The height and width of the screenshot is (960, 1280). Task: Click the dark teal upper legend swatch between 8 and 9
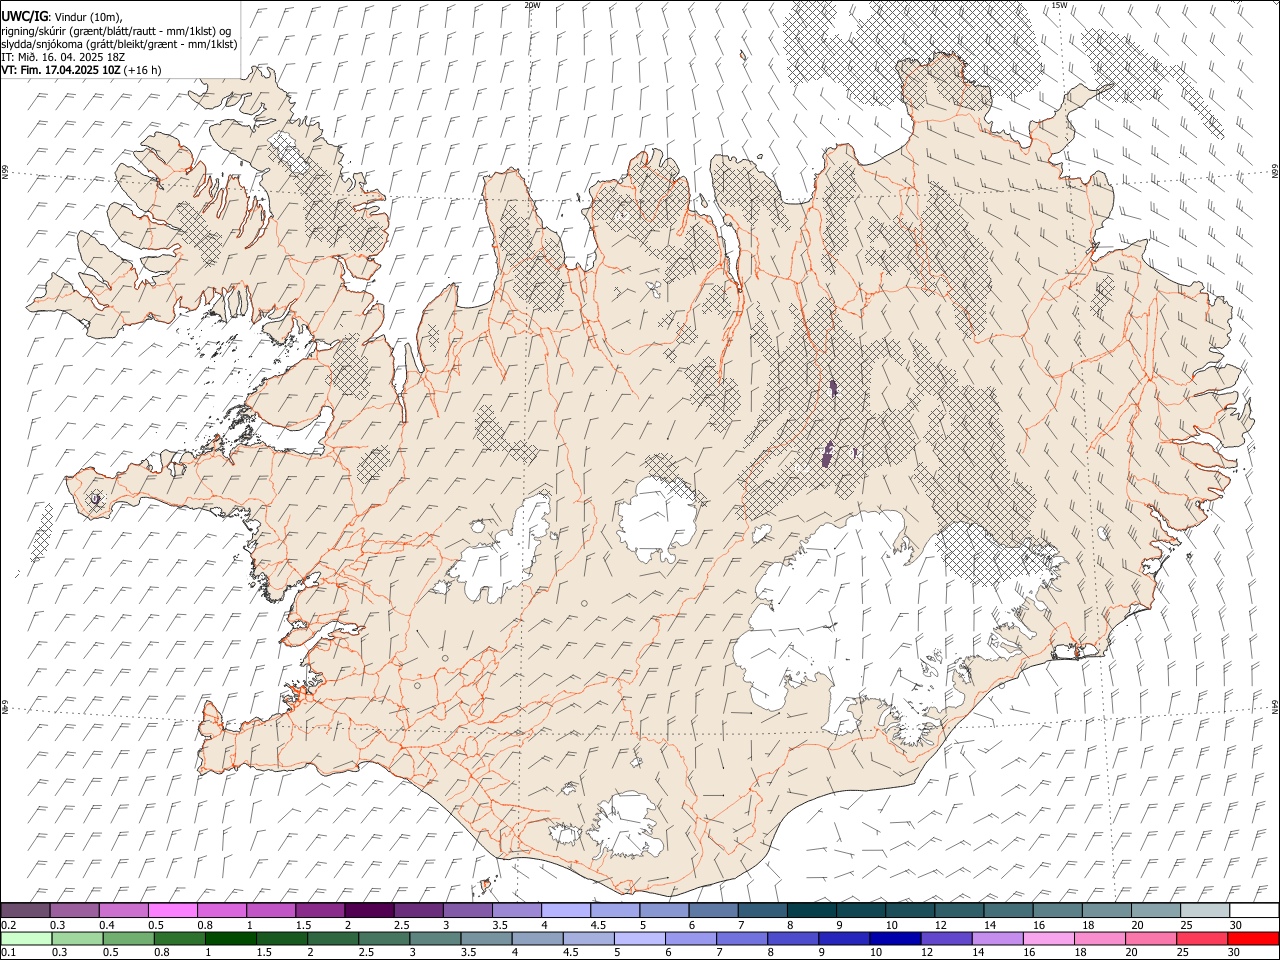pyautogui.click(x=811, y=910)
